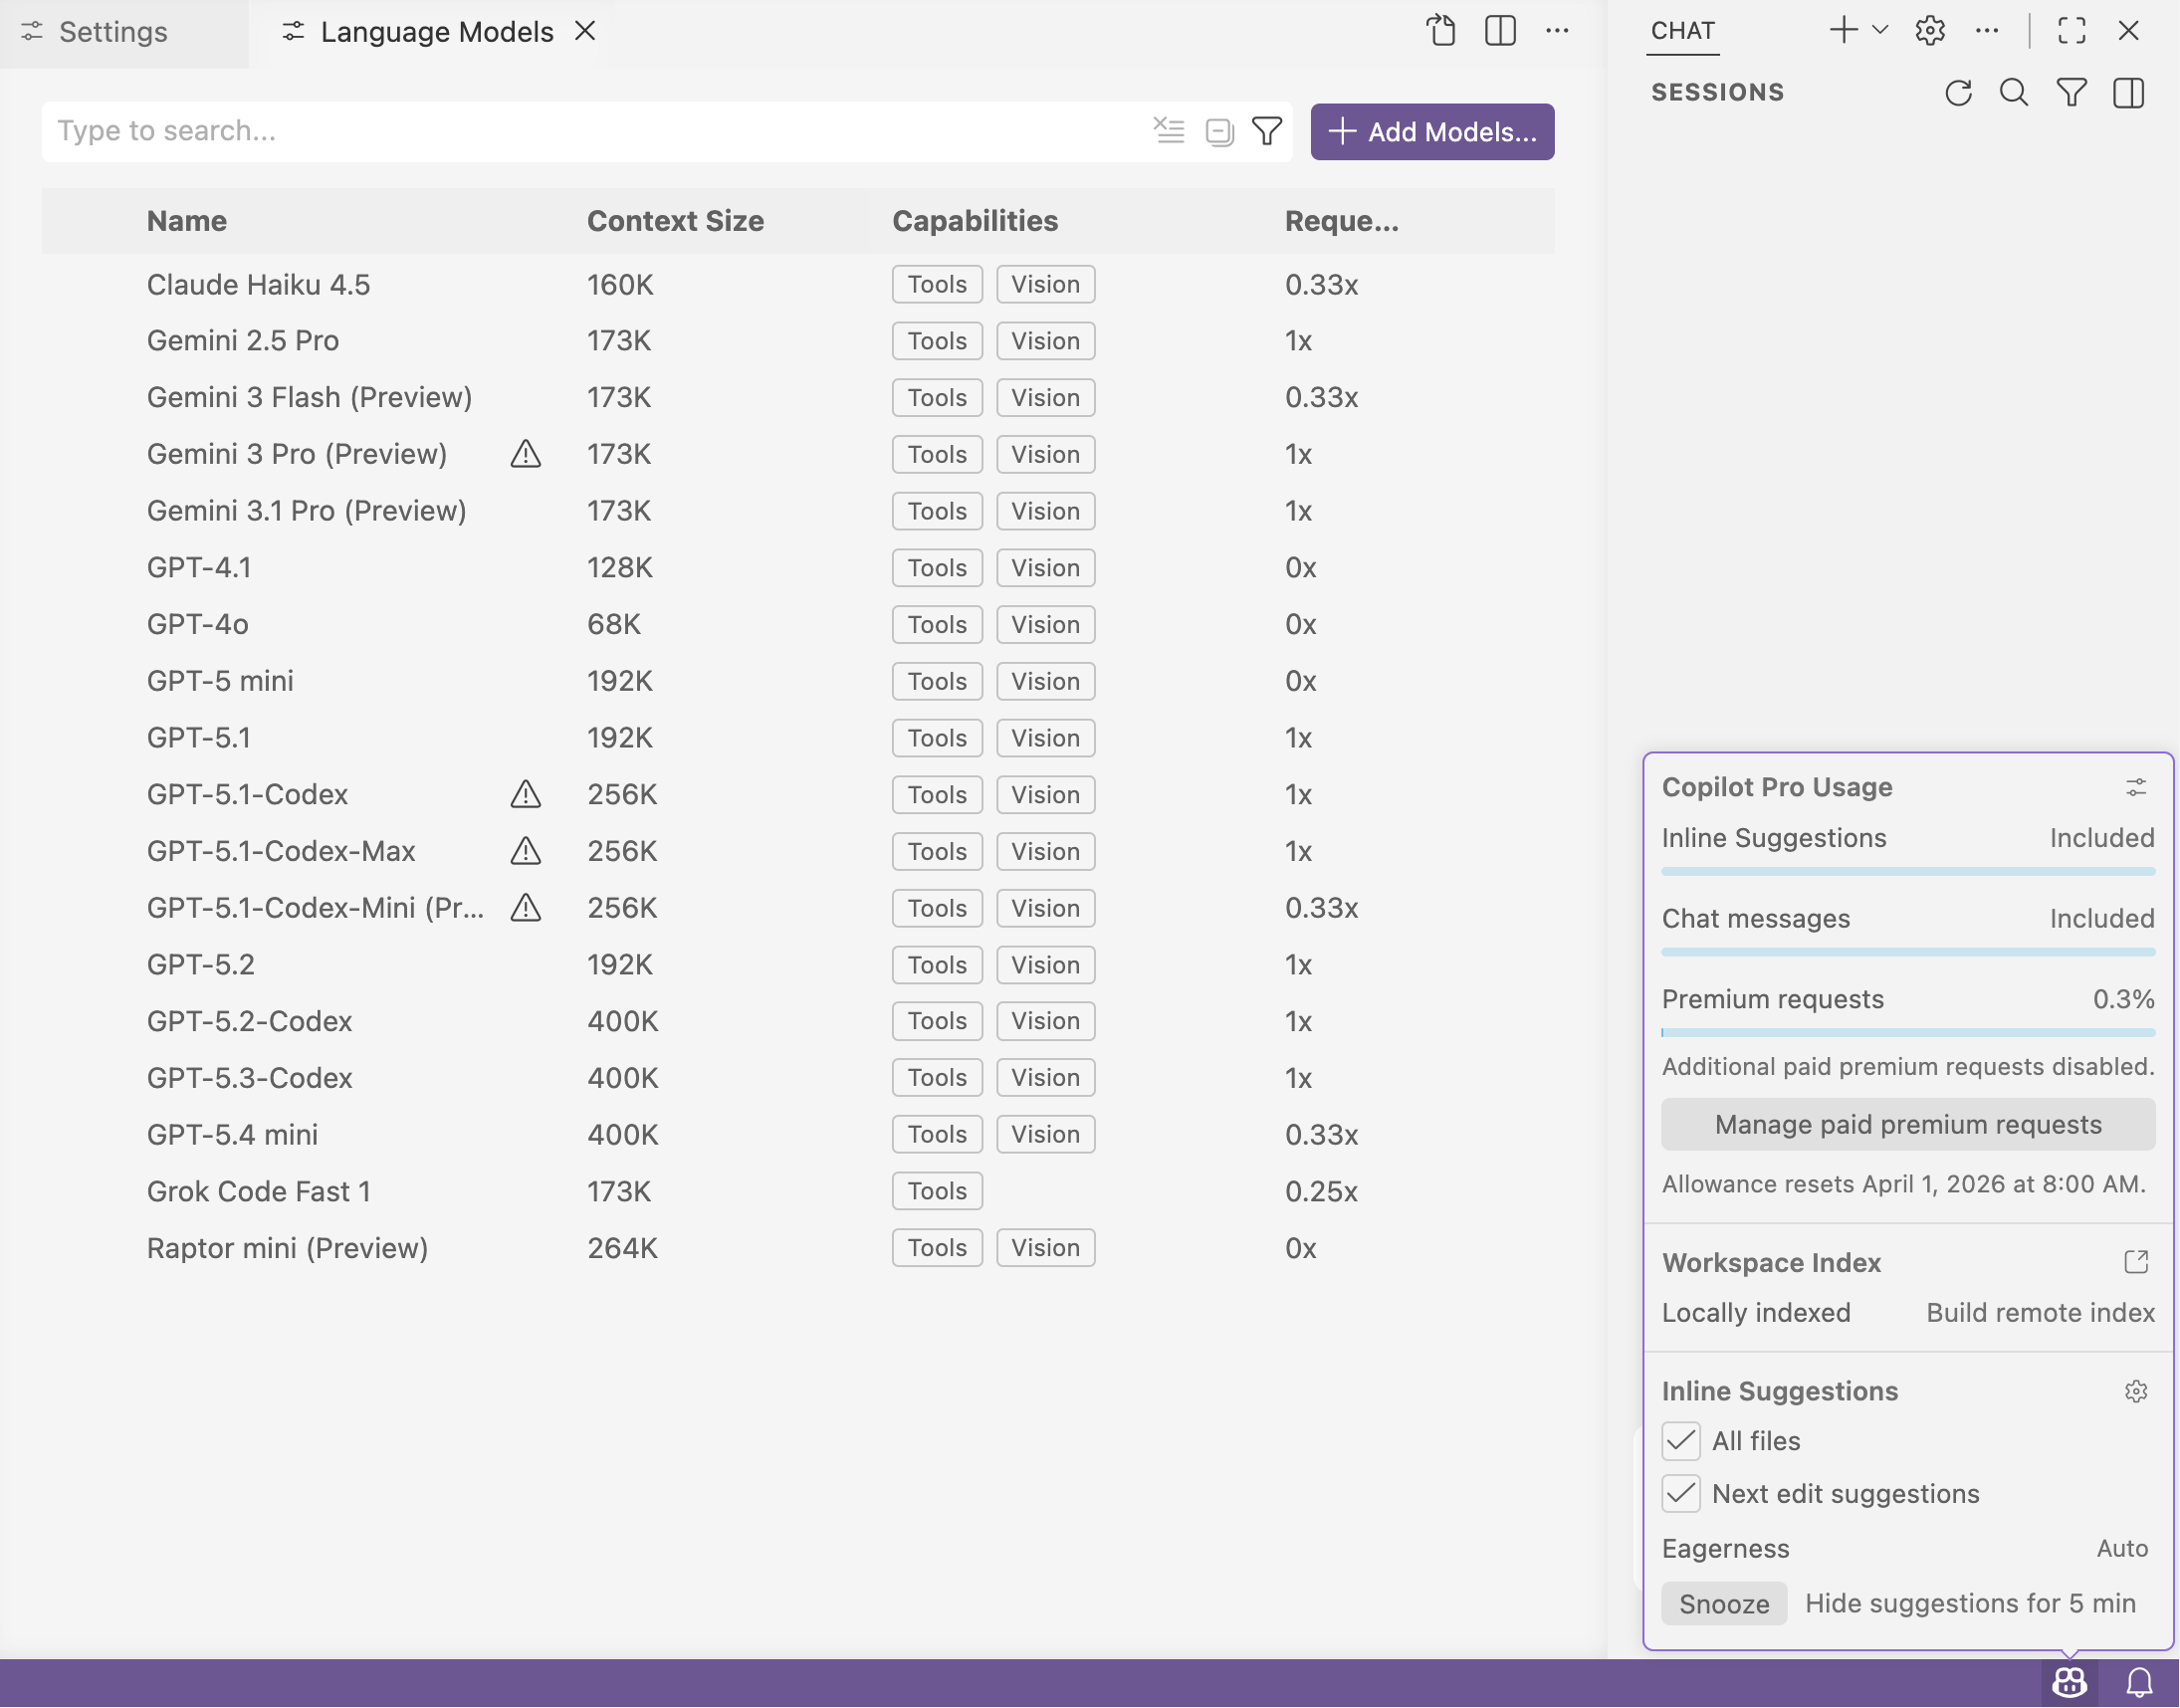Click the warning icon beside GPT-5.1-Codex-Max
This screenshot has width=2180, height=1708.
tap(526, 851)
